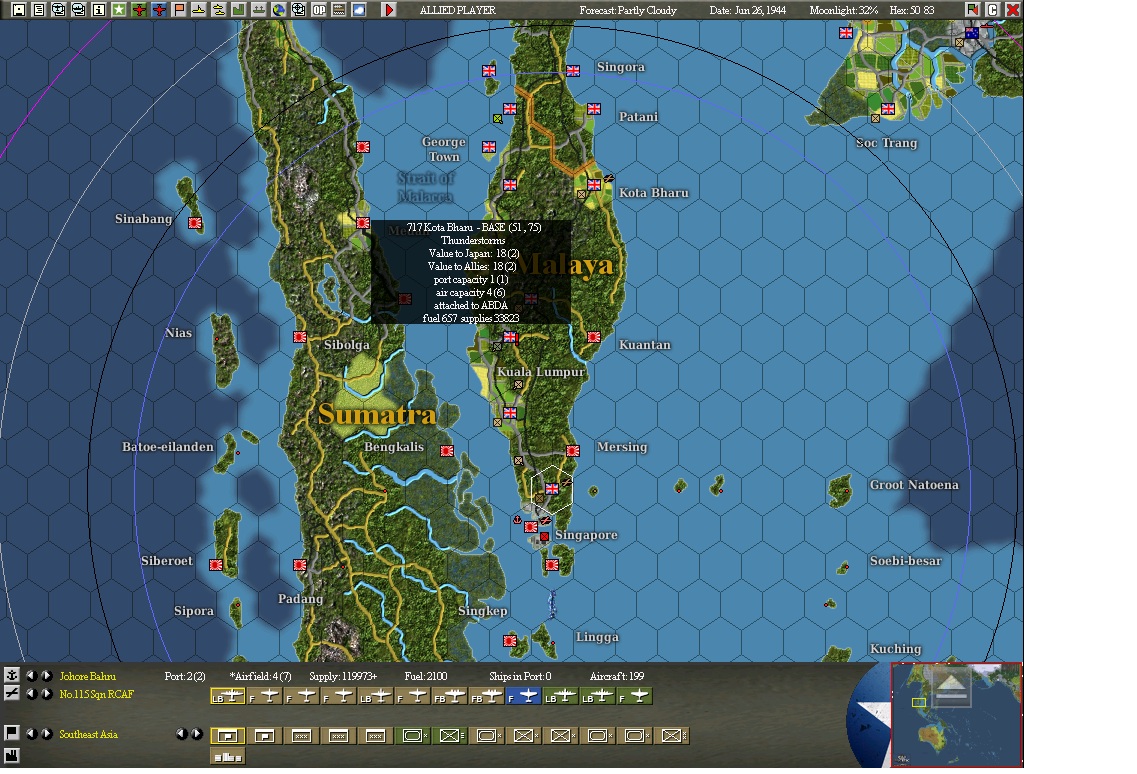1137x774 pixels.
Task: Select the Japanese flag at Sibolga
Action: tap(299, 337)
